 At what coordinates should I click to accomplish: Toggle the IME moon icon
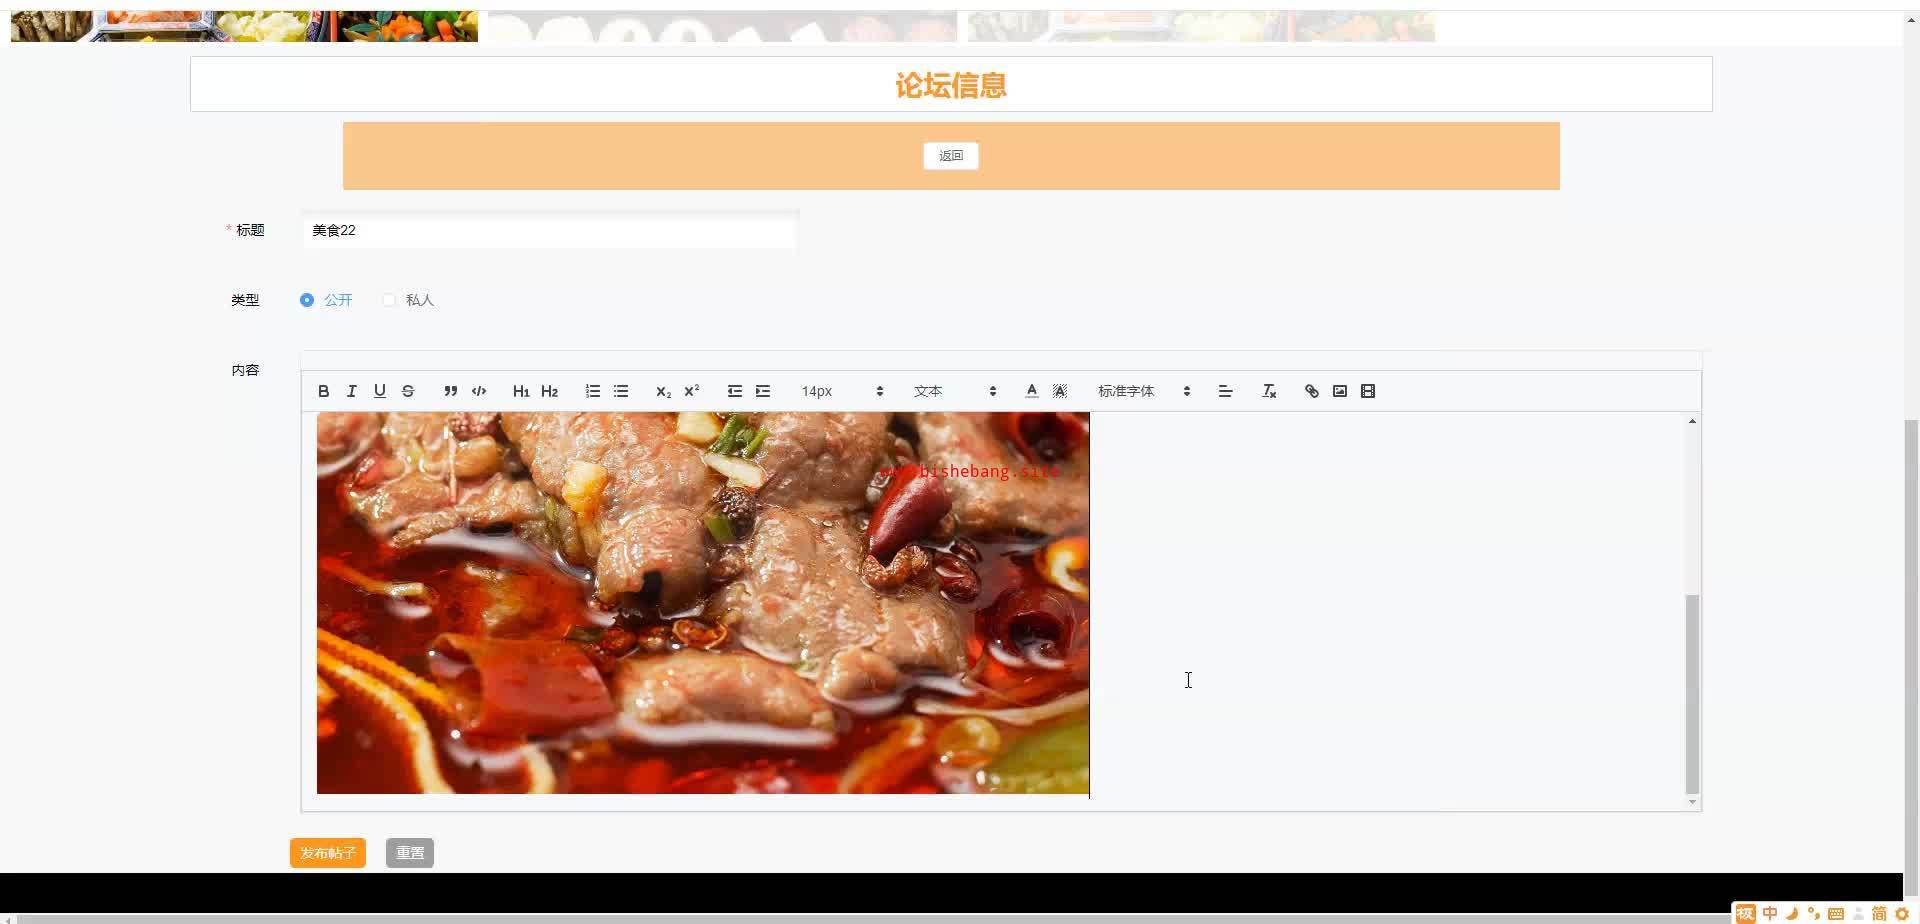click(1792, 914)
